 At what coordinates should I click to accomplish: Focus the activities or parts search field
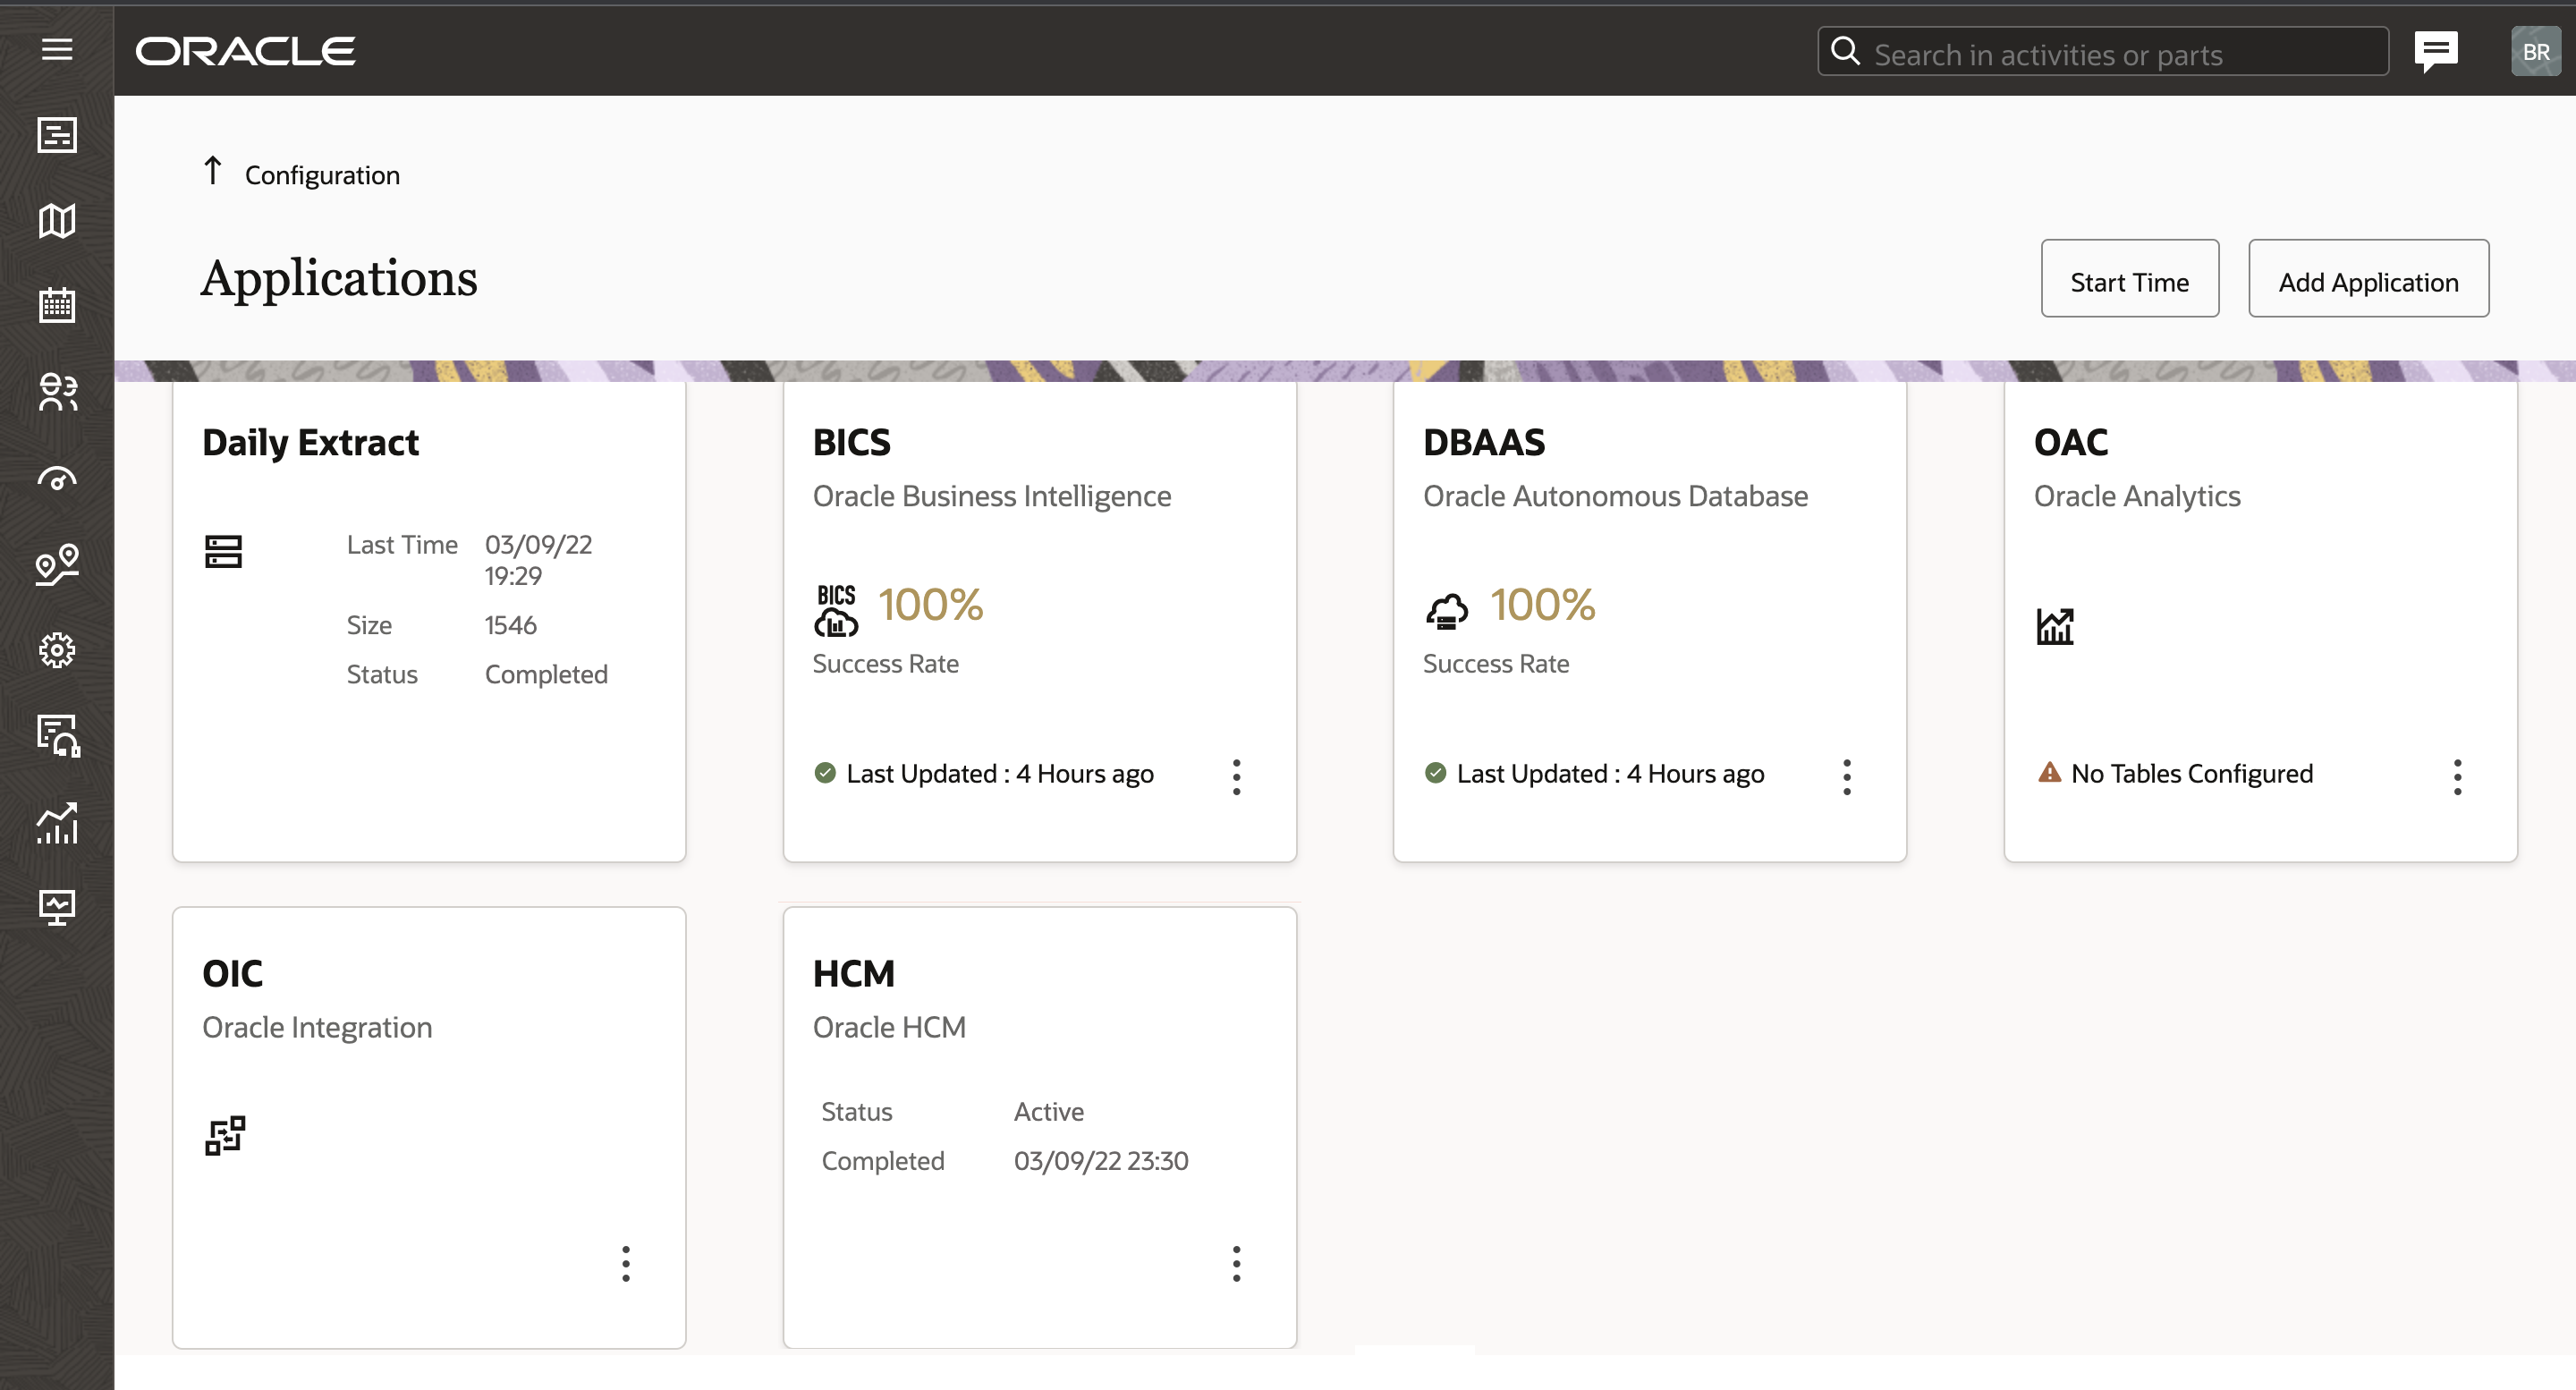click(x=2120, y=53)
